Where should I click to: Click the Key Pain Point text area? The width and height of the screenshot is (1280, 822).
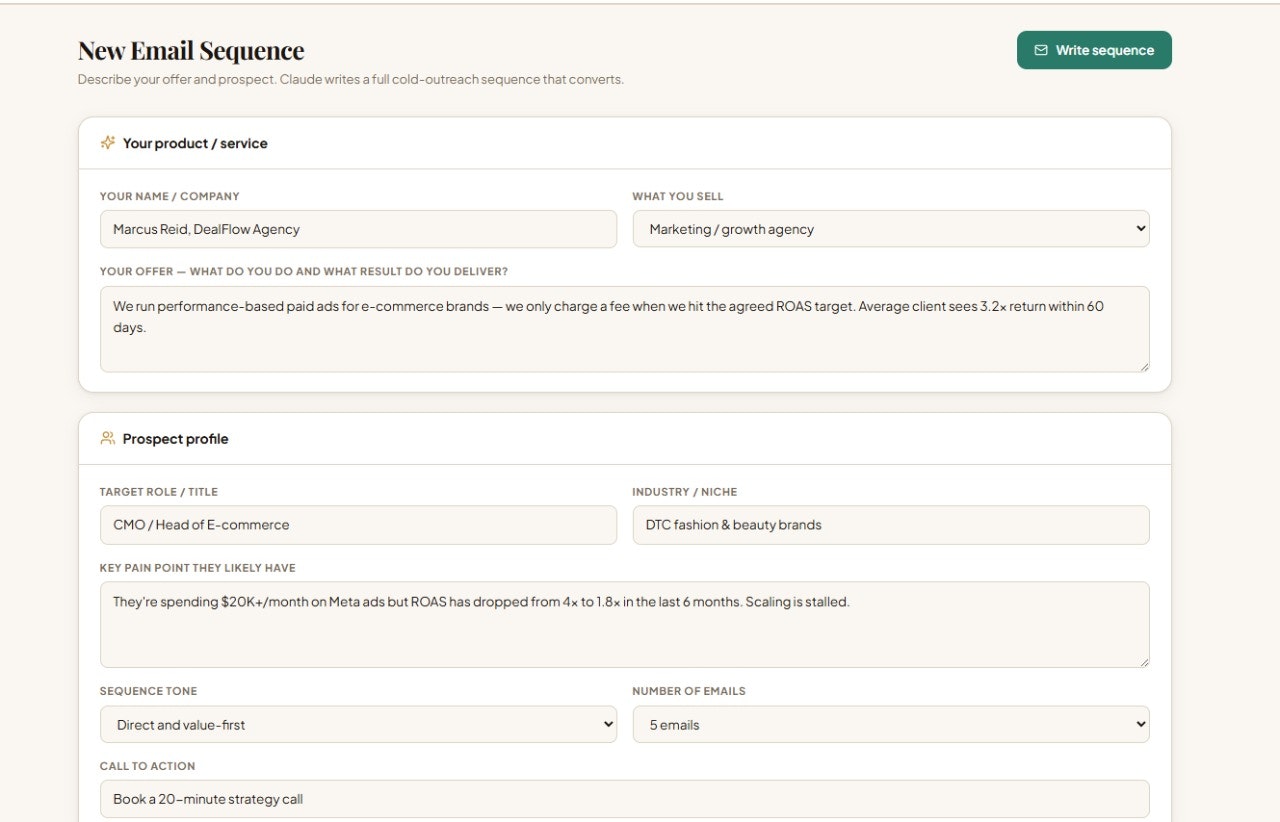[625, 625]
